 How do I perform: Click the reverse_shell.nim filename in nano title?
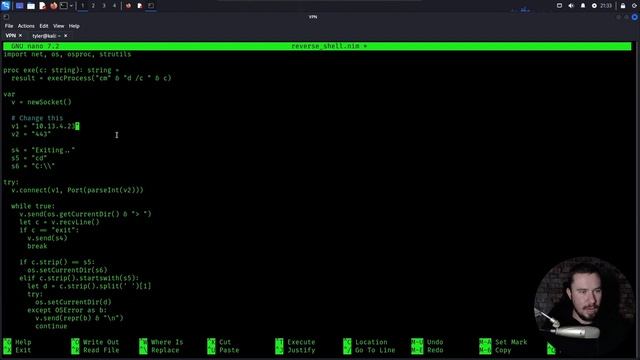(325, 46)
